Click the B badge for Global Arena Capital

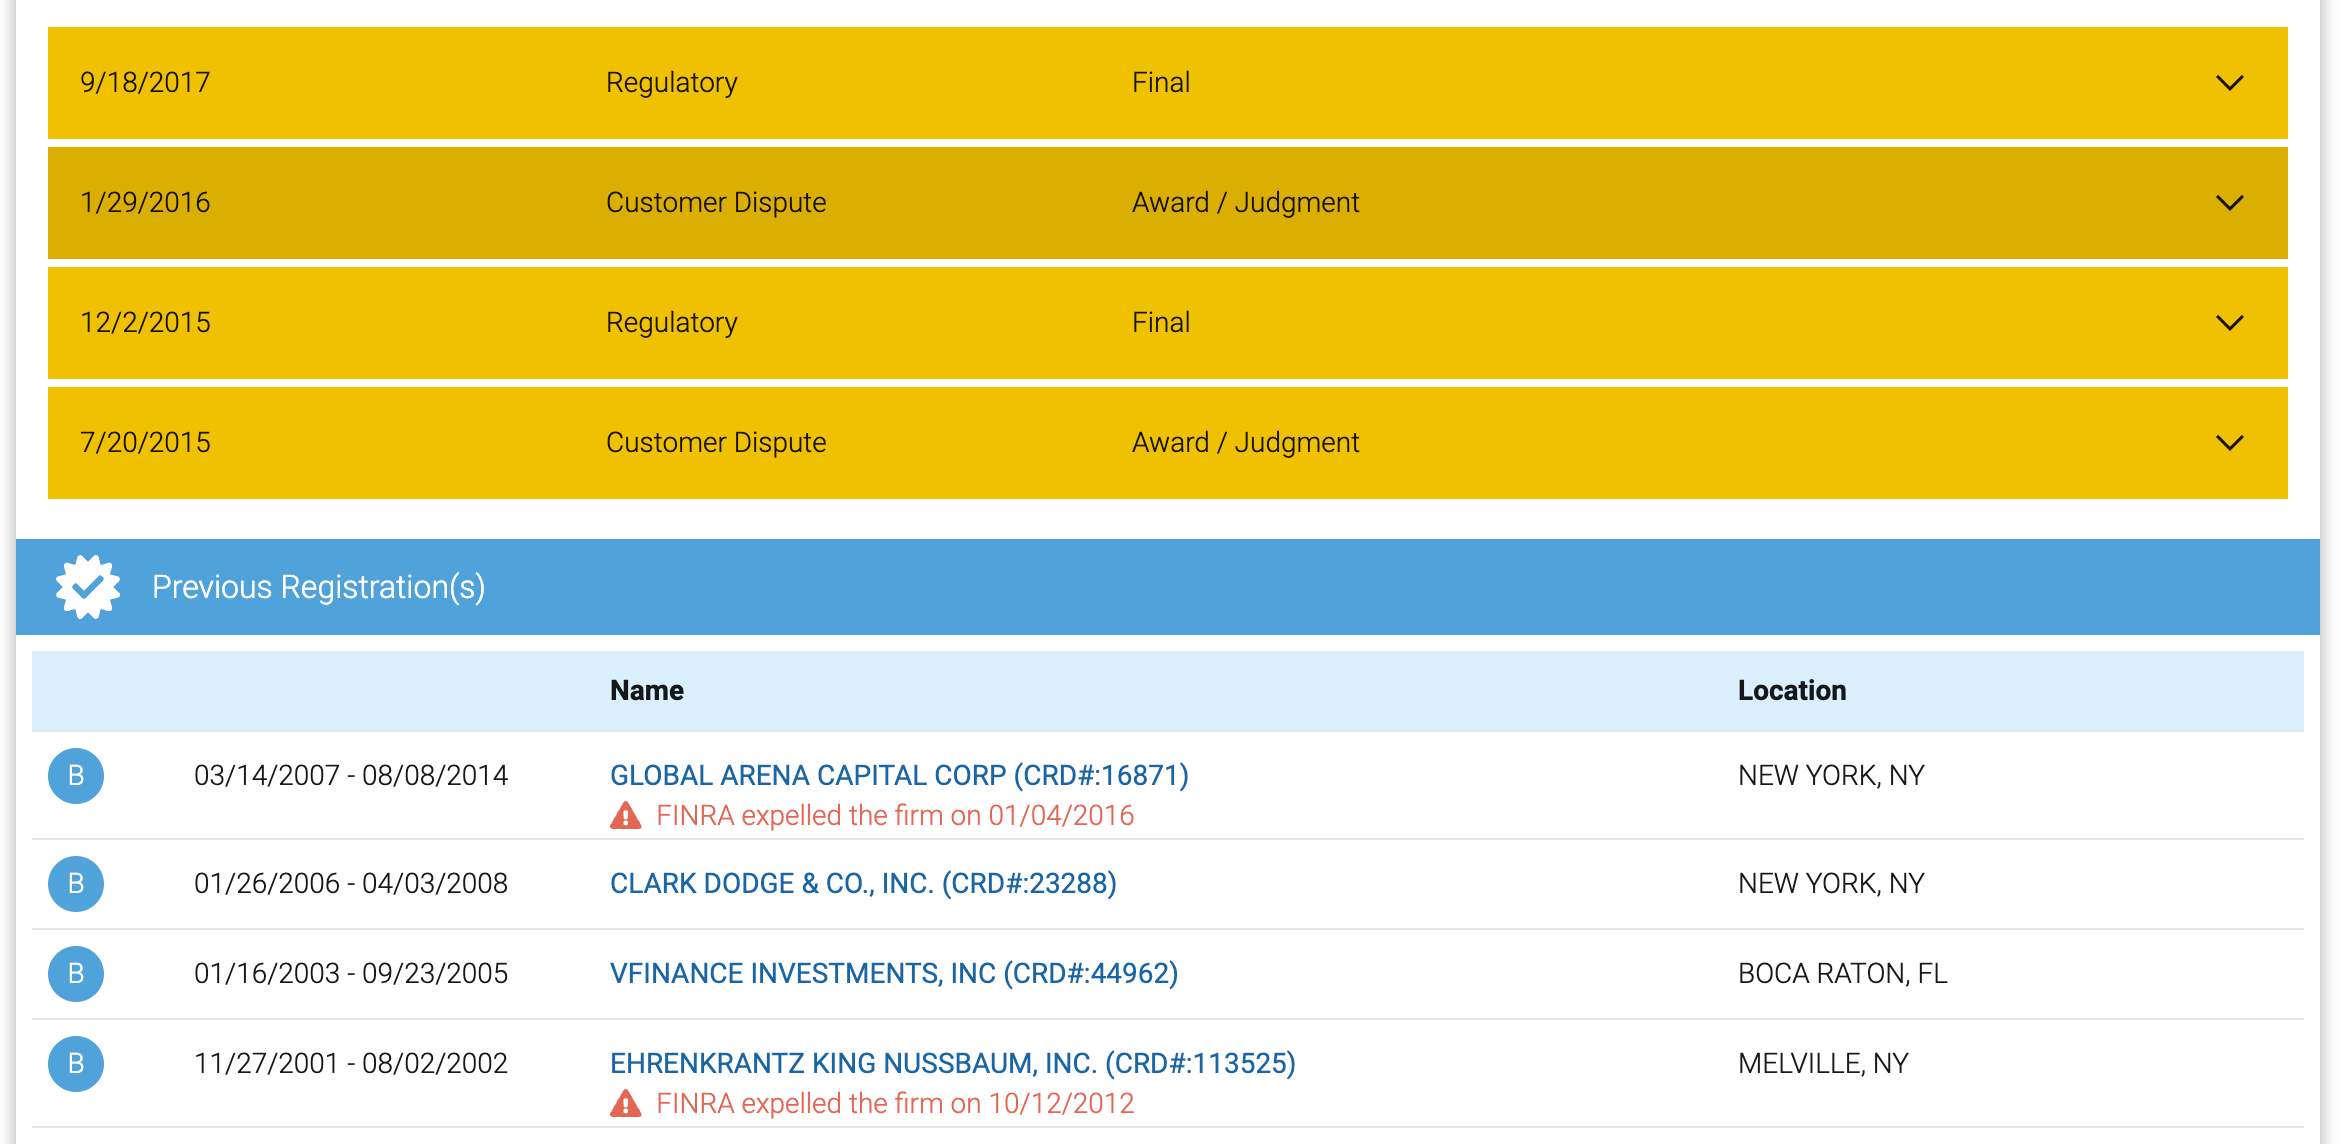(76, 776)
